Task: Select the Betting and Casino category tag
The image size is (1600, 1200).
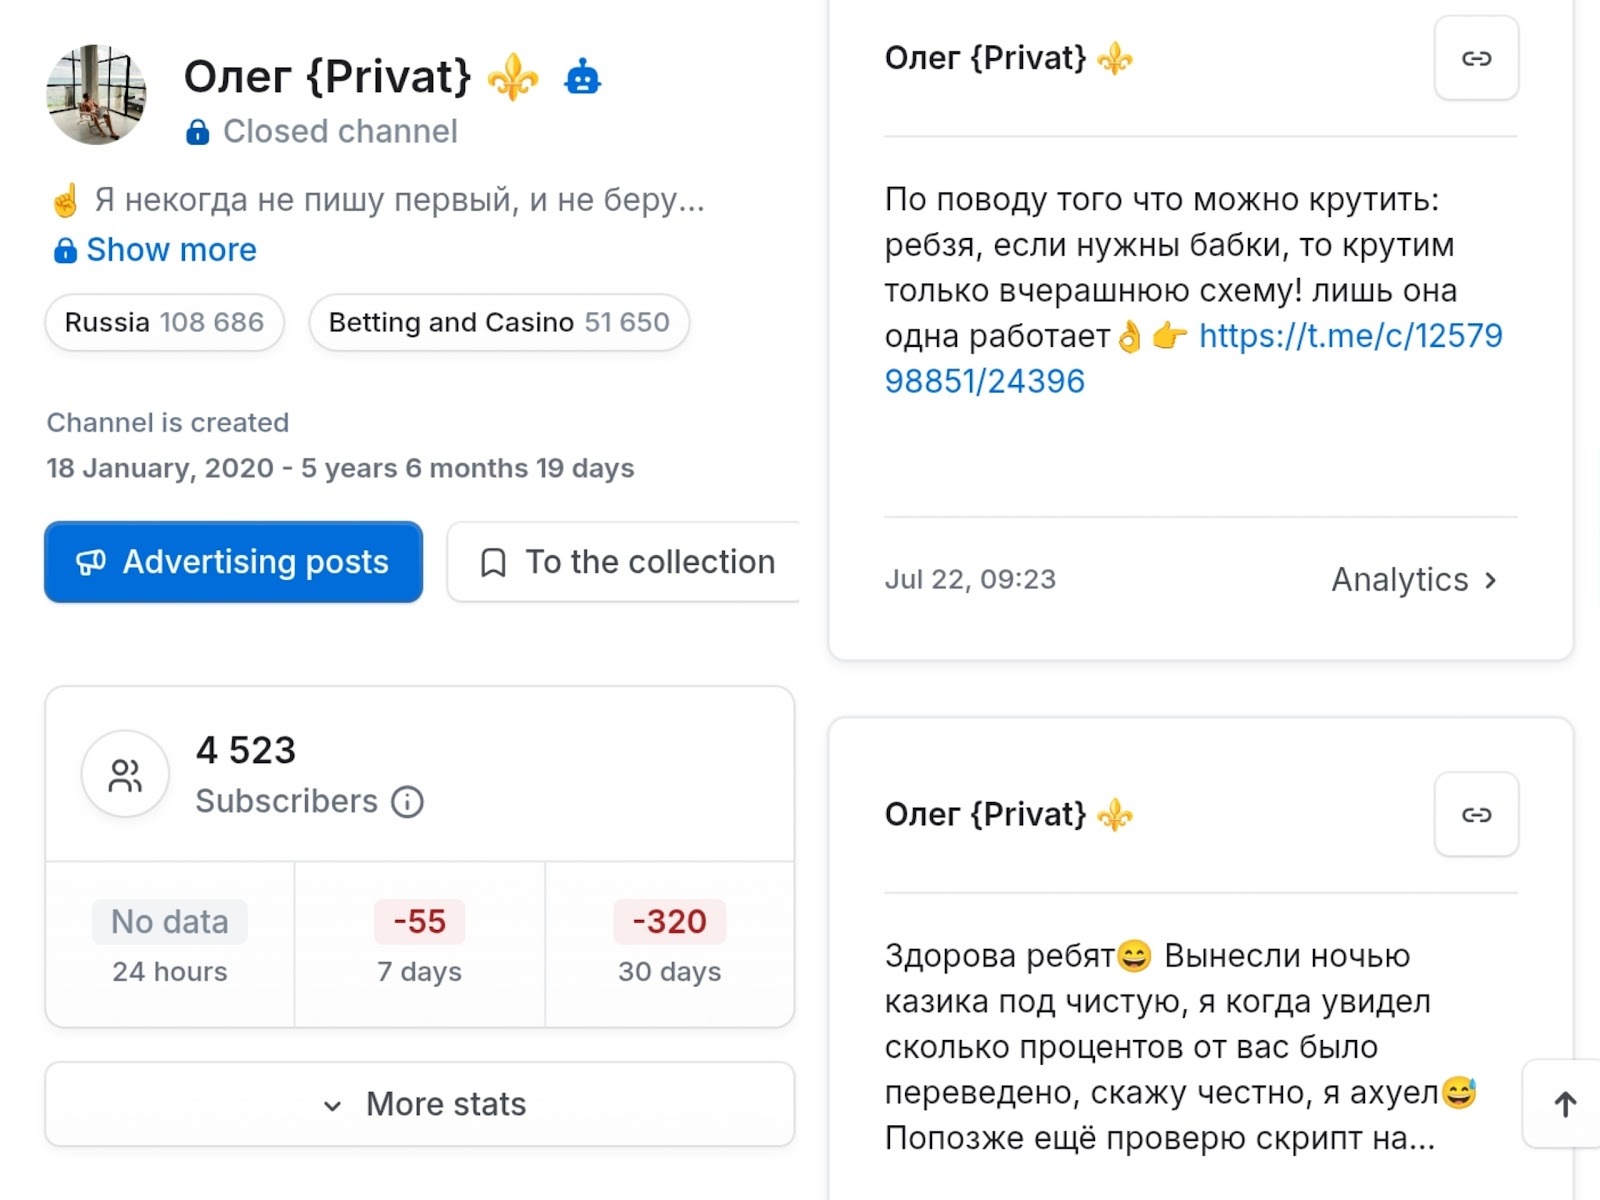Action: (x=498, y=322)
